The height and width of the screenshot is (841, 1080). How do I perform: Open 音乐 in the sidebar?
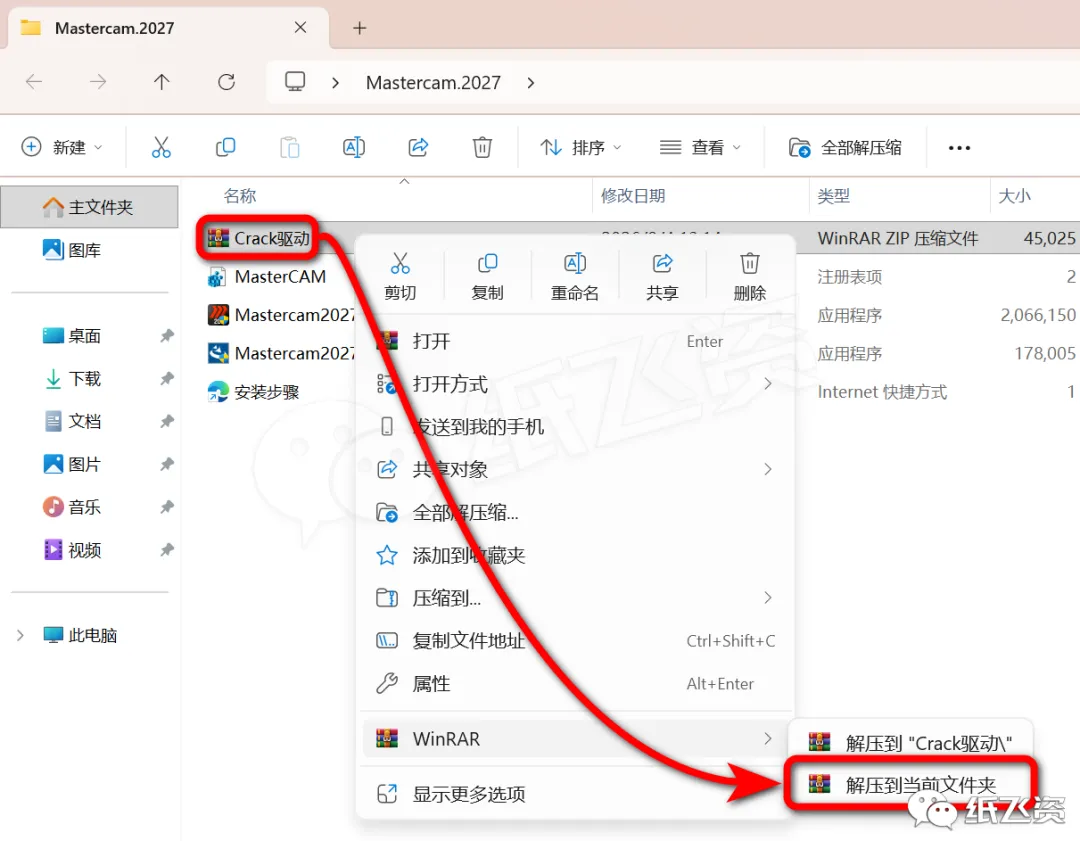72,507
